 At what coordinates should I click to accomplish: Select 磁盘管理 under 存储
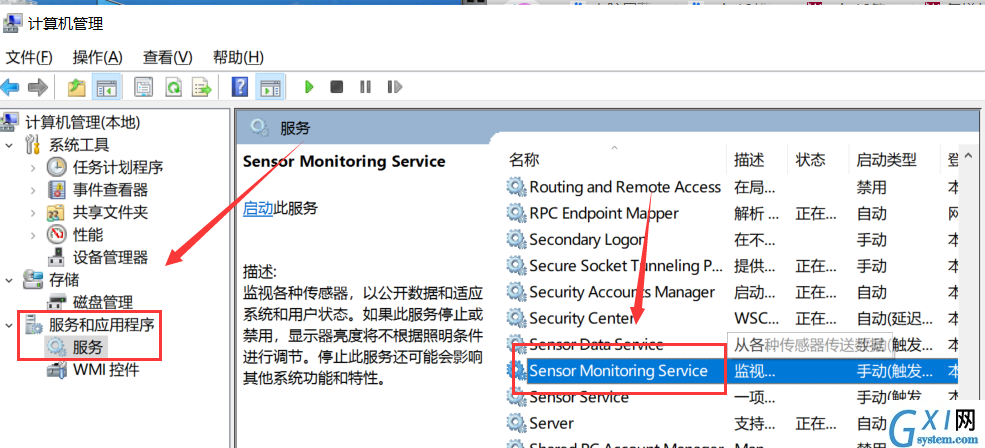102,302
